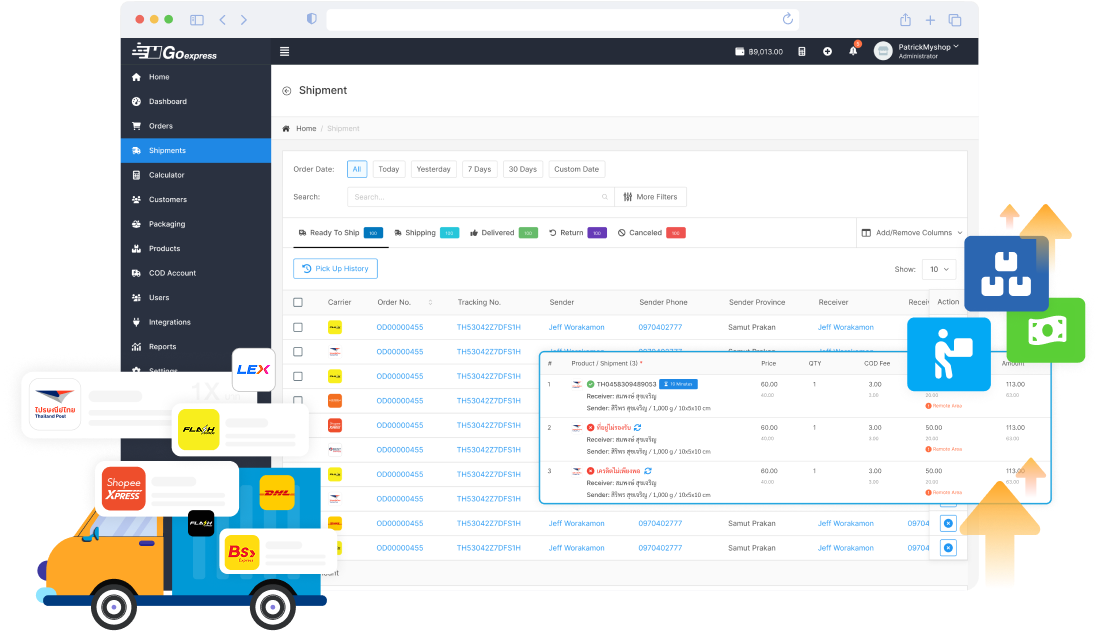This screenshot has height=632, width=1099.
Task: Switch to Ready To Ship tab
Action: (340, 233)
